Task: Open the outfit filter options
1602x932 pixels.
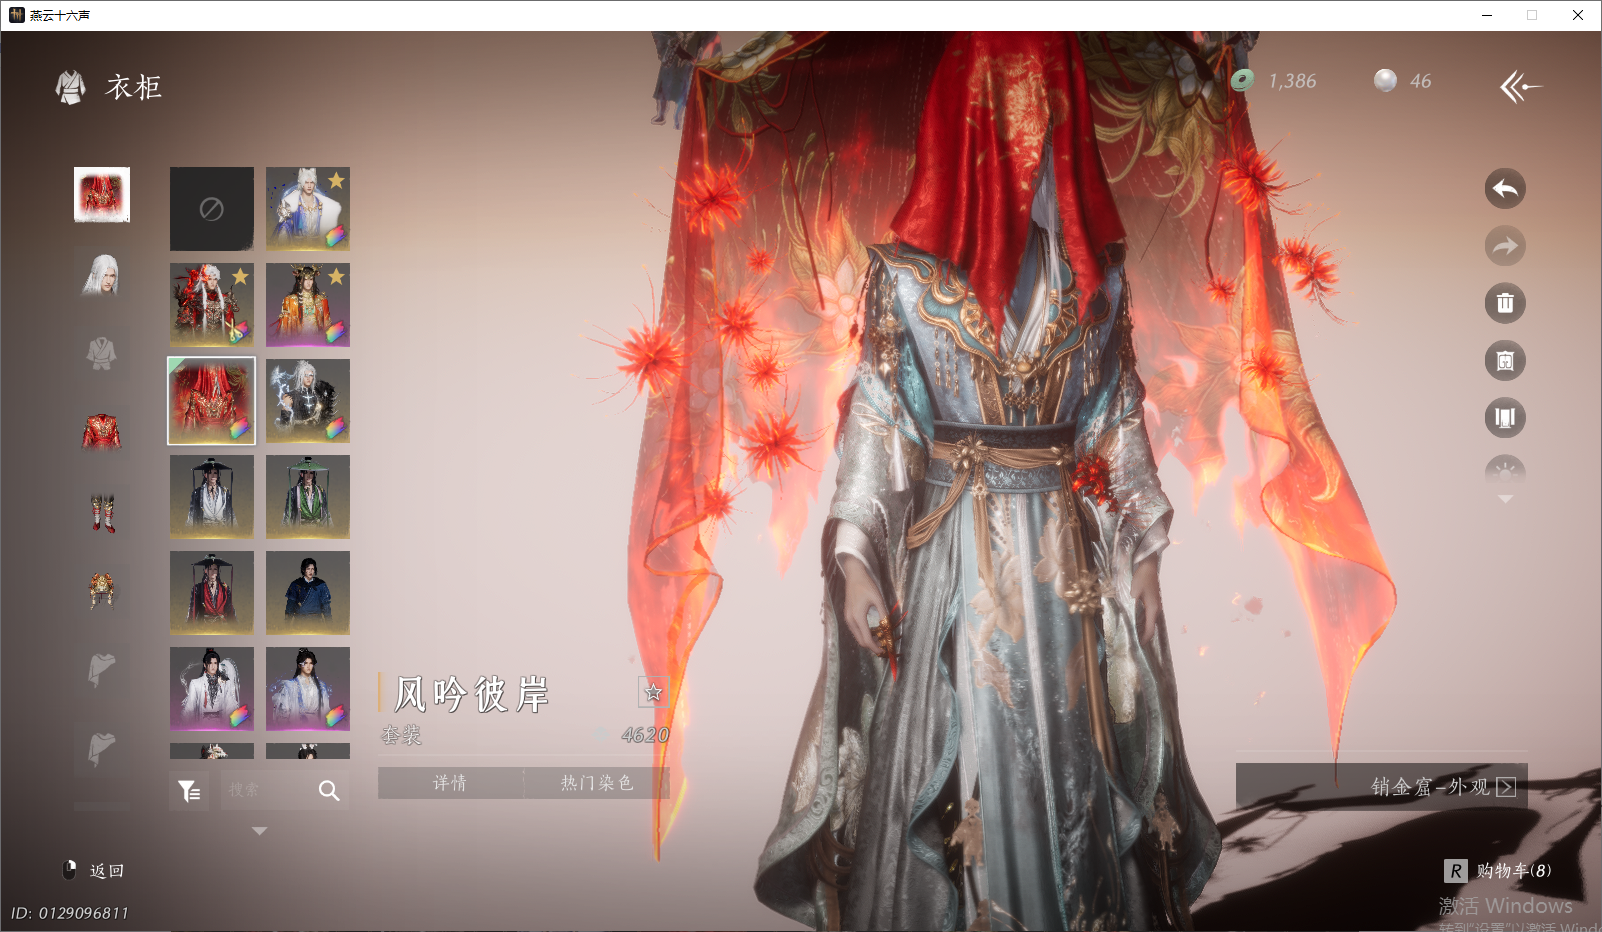Action: coord(189,791)
